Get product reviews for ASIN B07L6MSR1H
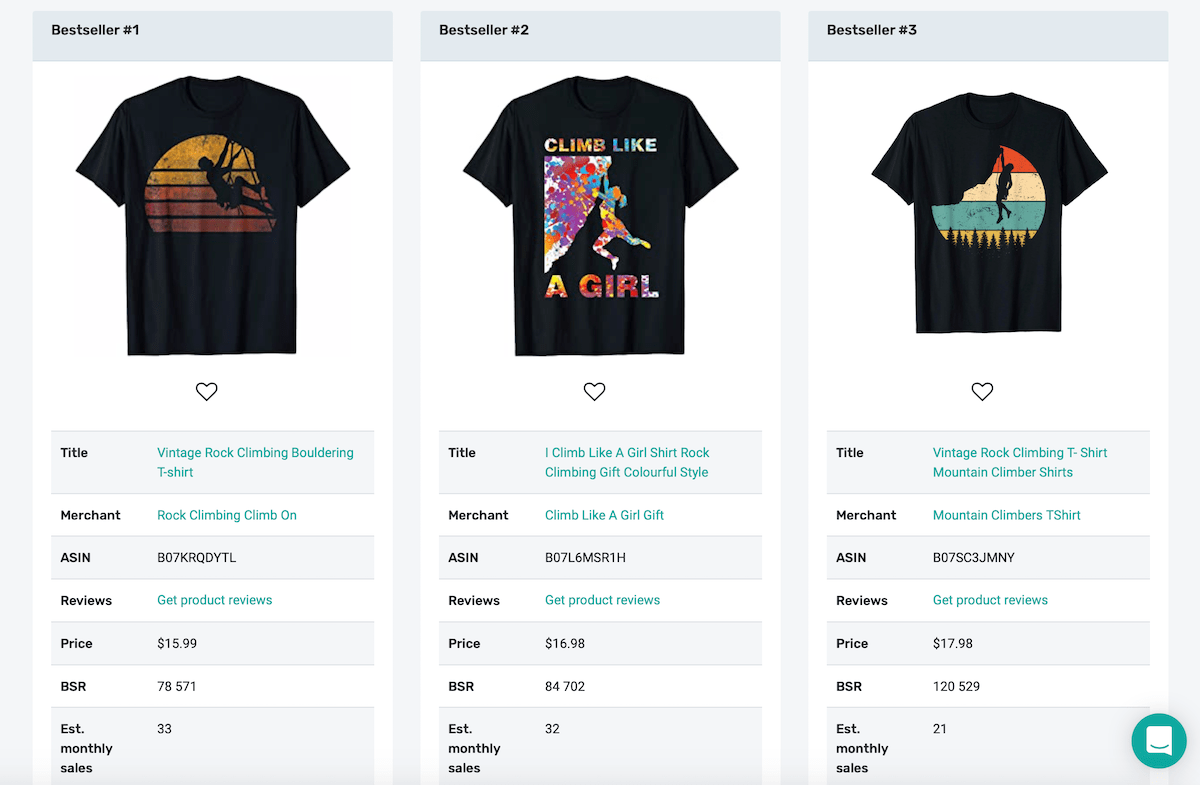This screenshot has height=785, width=1200. [x=602, y=600]
